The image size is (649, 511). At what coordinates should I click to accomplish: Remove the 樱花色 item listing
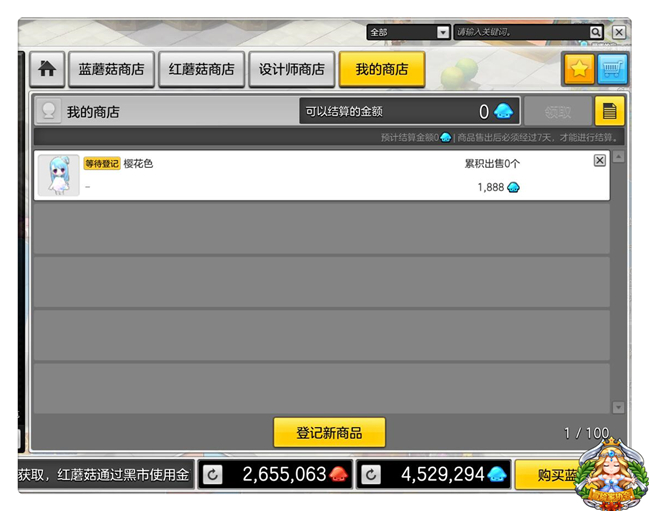pos(600,160)
